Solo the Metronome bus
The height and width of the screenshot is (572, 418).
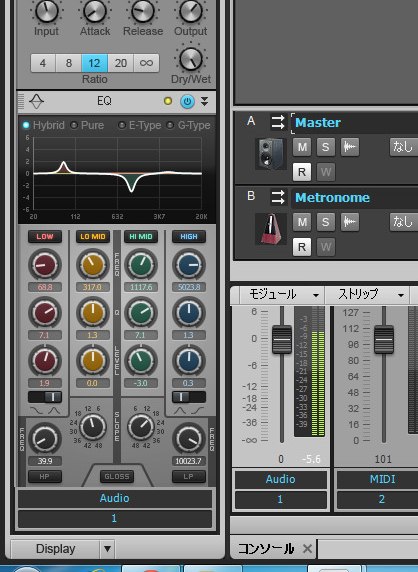point(326,222)
